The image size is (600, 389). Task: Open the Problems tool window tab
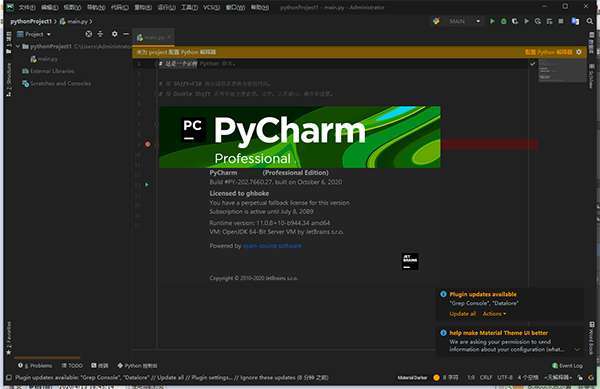click(35, 366)
